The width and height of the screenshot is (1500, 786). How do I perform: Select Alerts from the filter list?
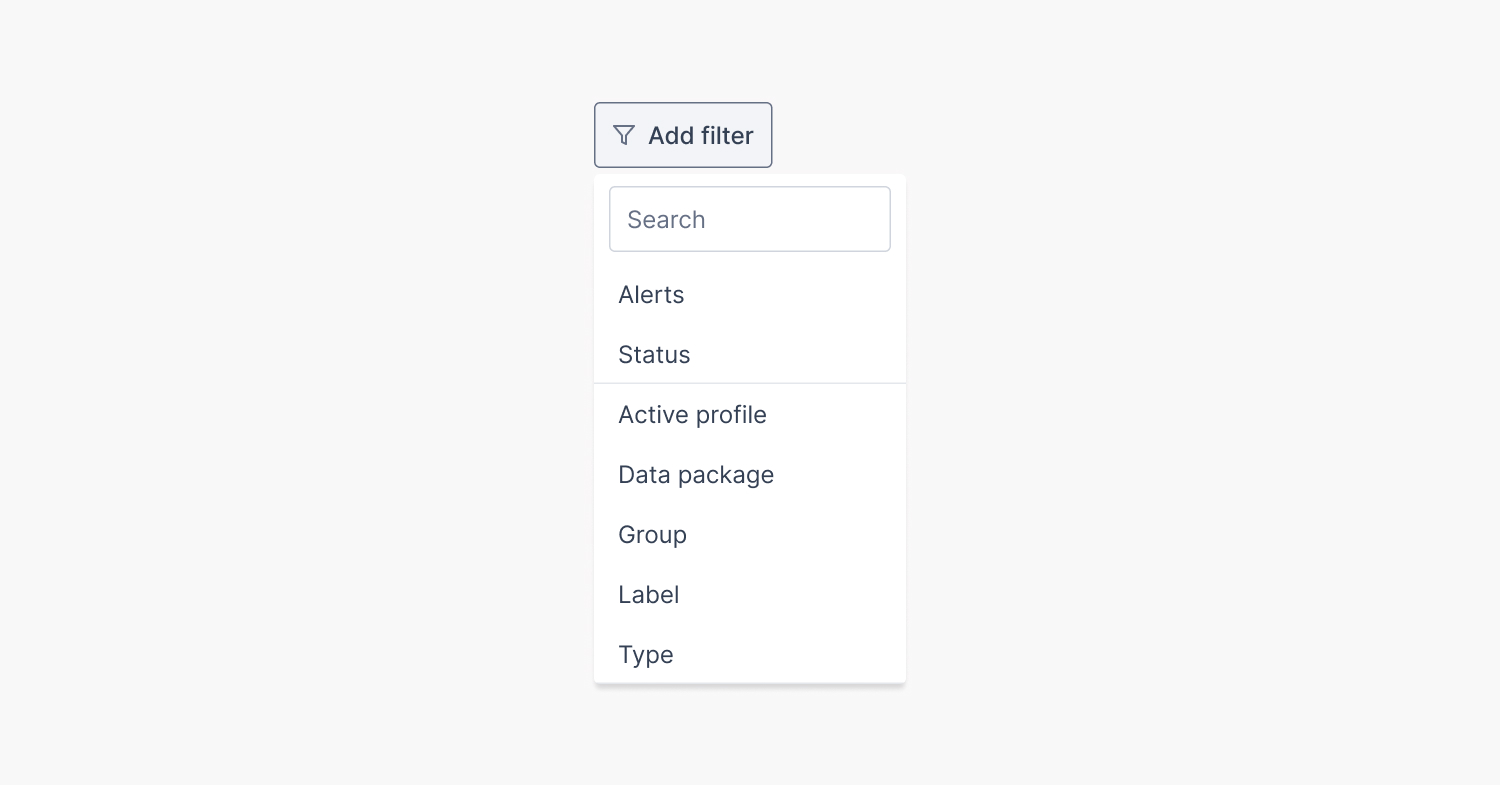tap(651, 295)
